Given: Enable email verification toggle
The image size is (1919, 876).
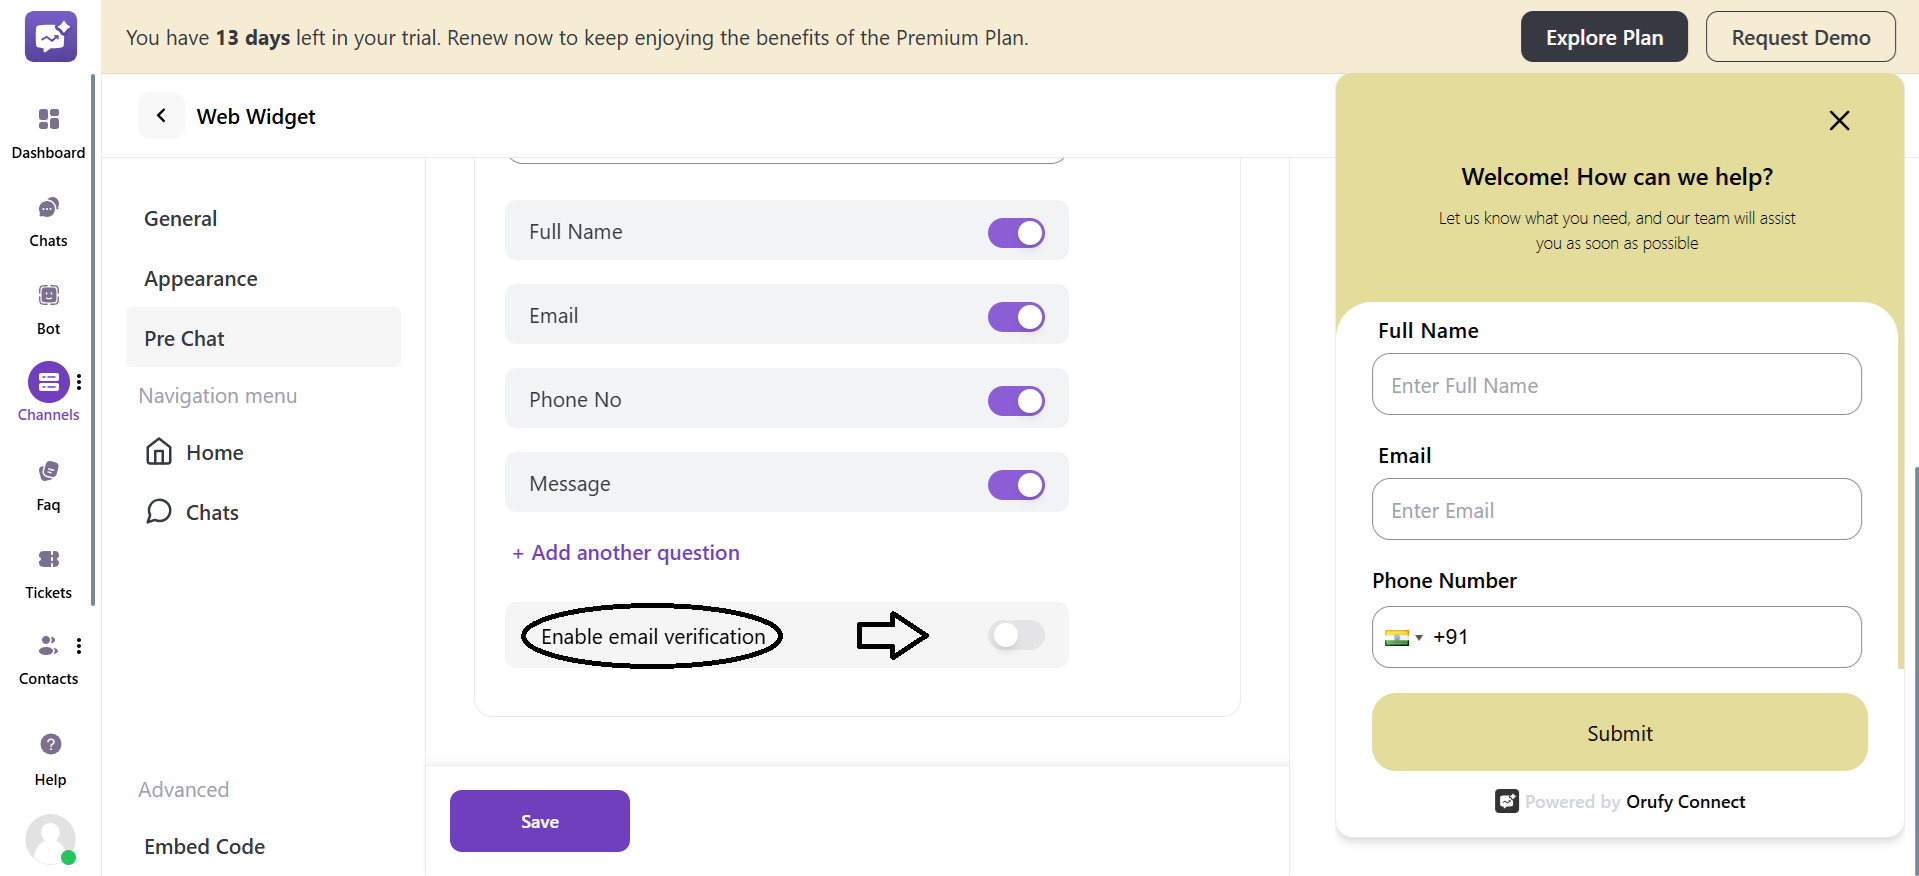Looking at the screenshot, I should [x=1016, y=635].
